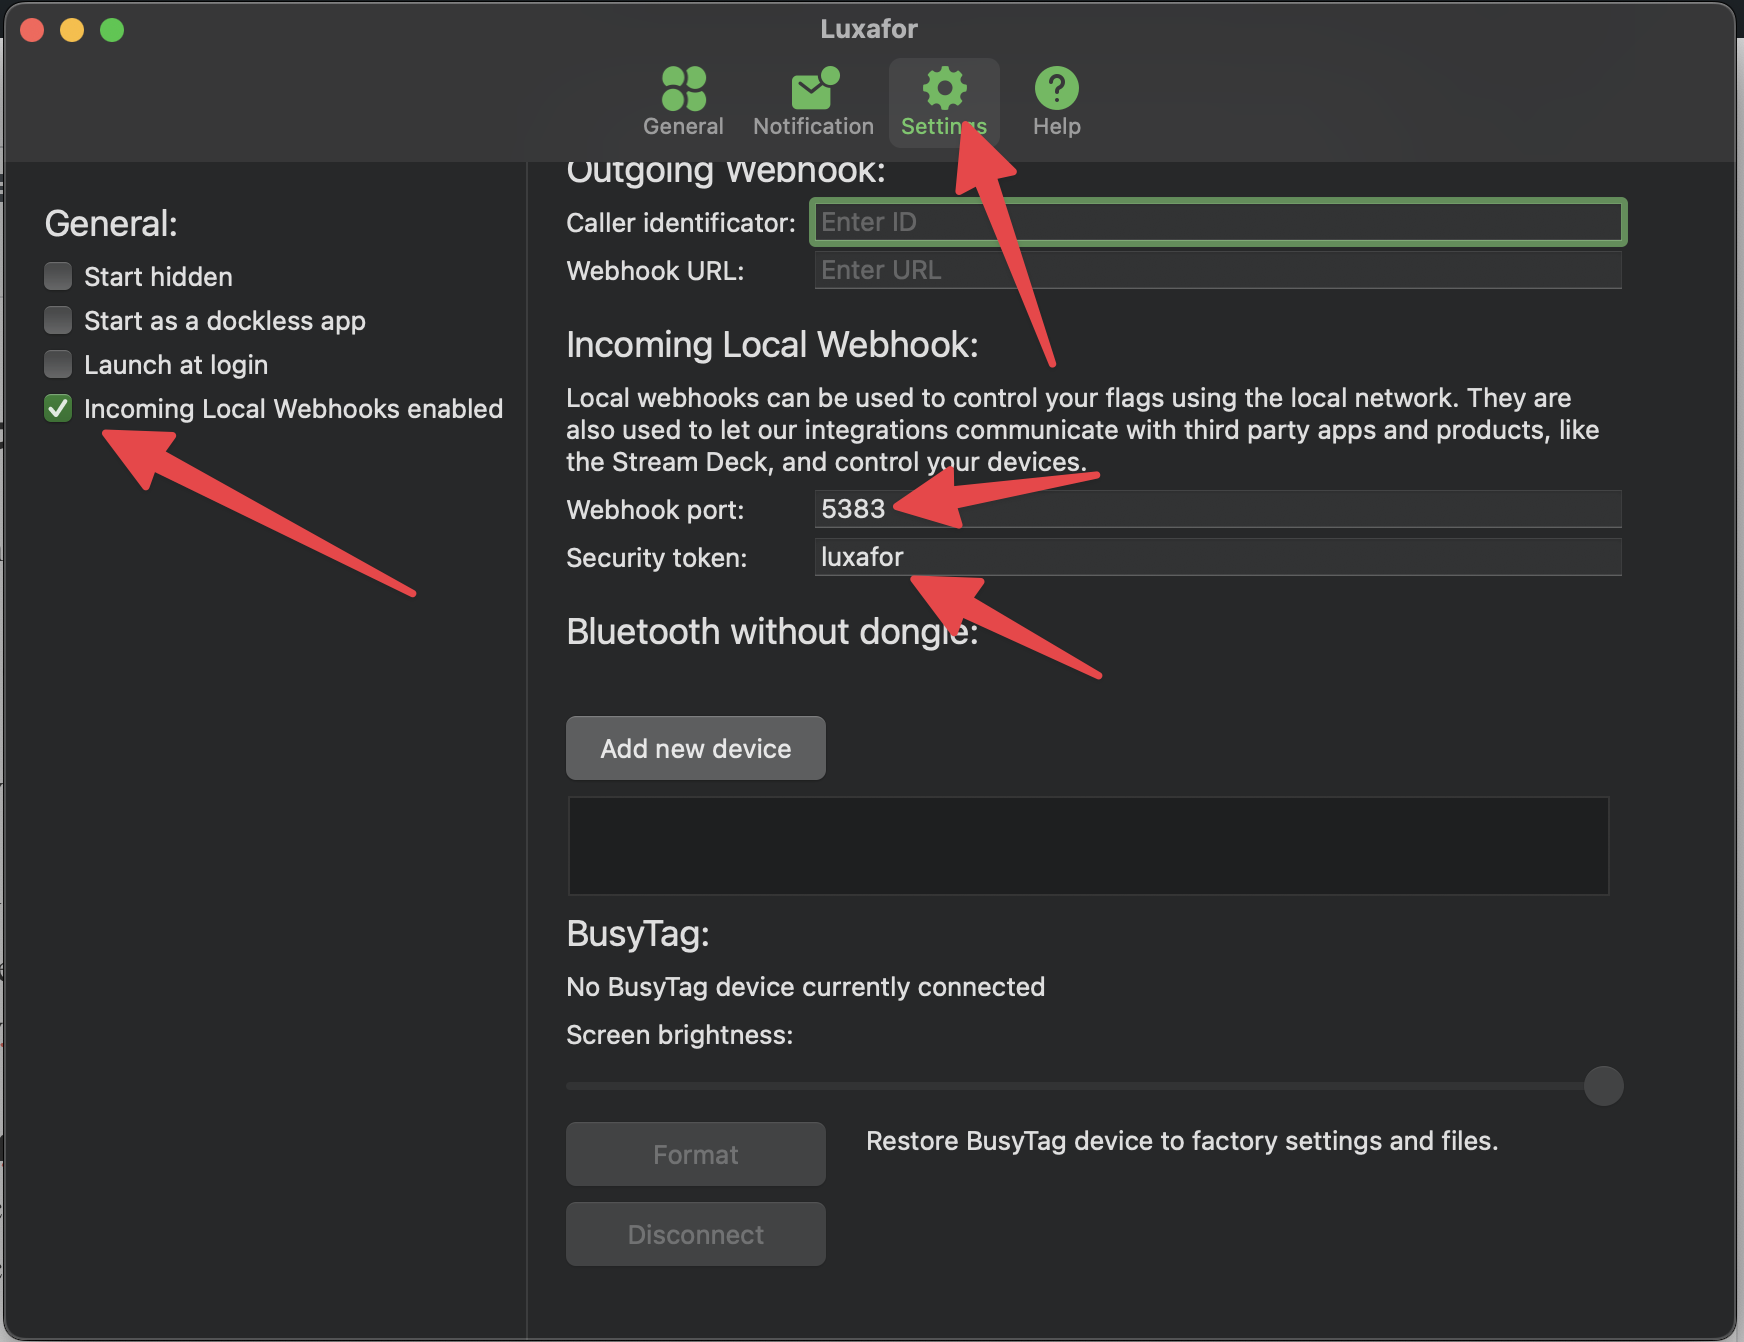This screenshot has height=1342, width=1744.
Task: Disable Incoming Local Webhooks enabled checkbox
Action: coord(58,408)
